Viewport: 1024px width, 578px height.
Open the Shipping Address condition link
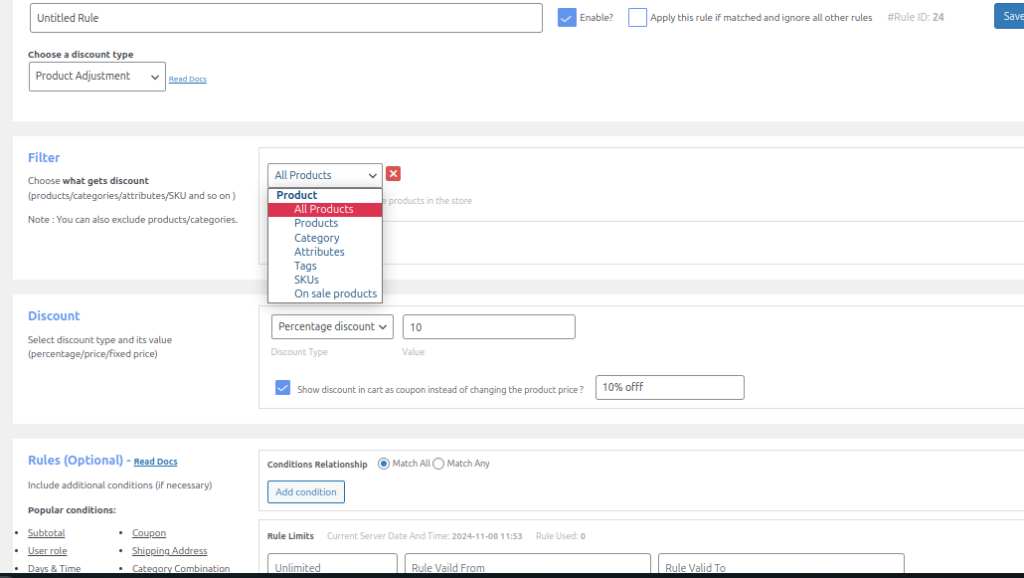click(169, 551)
